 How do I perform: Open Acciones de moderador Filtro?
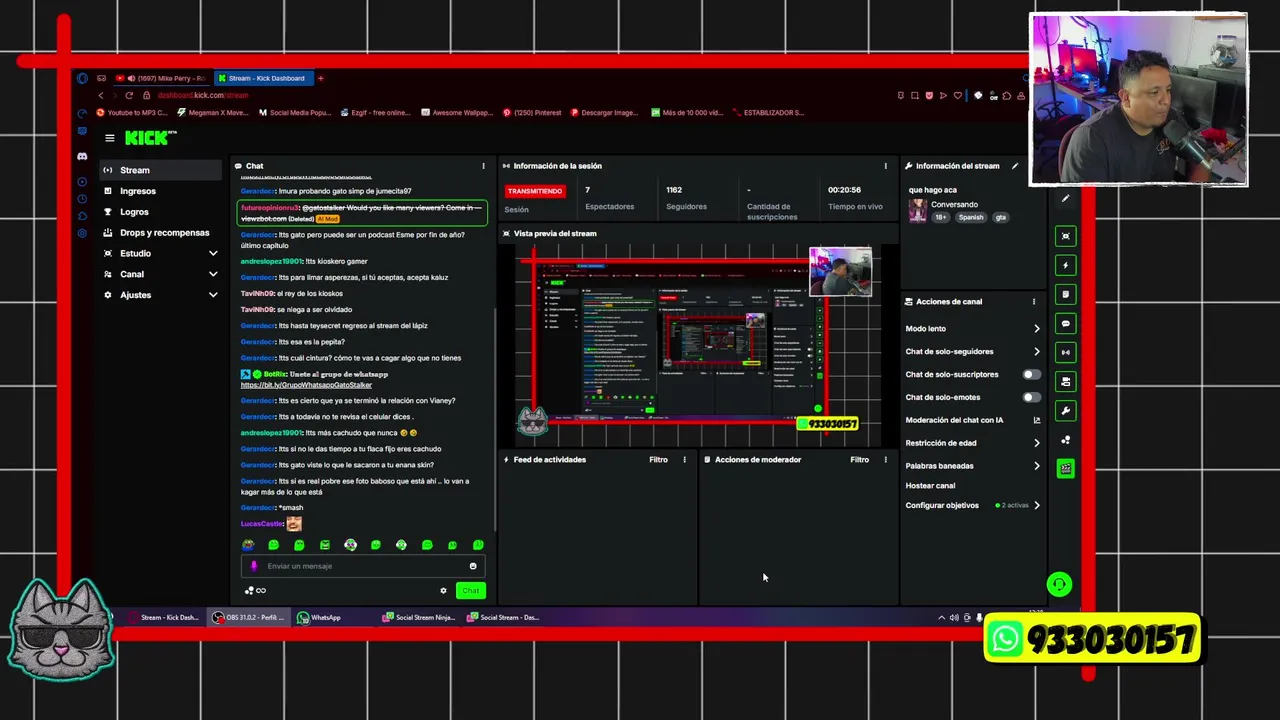[859, 460]
